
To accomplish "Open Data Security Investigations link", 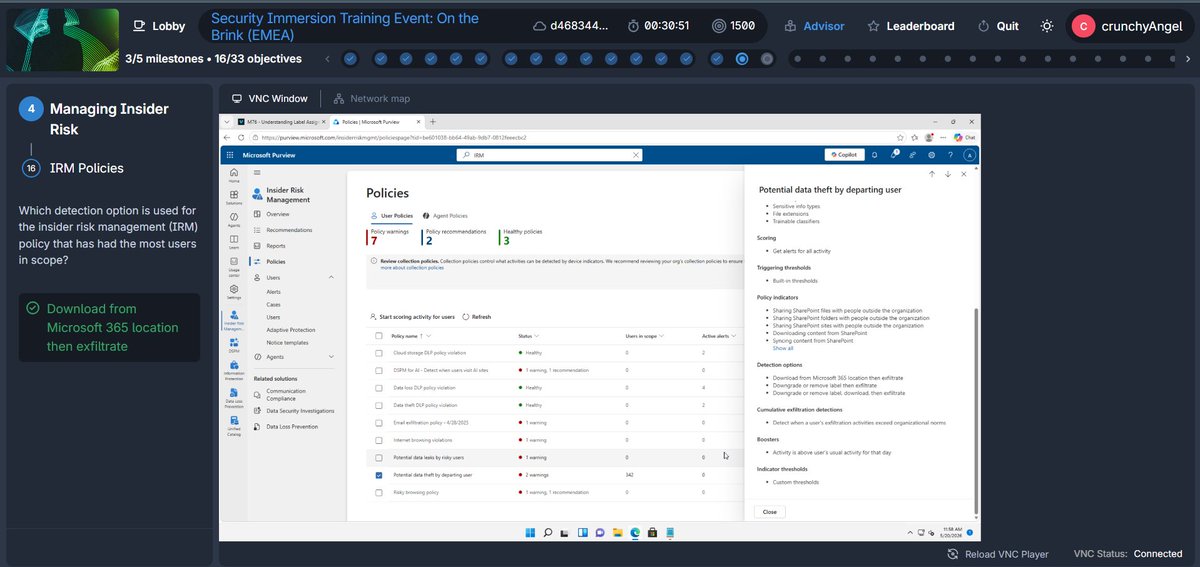I will pyautogui.click(x=292, y=411).
